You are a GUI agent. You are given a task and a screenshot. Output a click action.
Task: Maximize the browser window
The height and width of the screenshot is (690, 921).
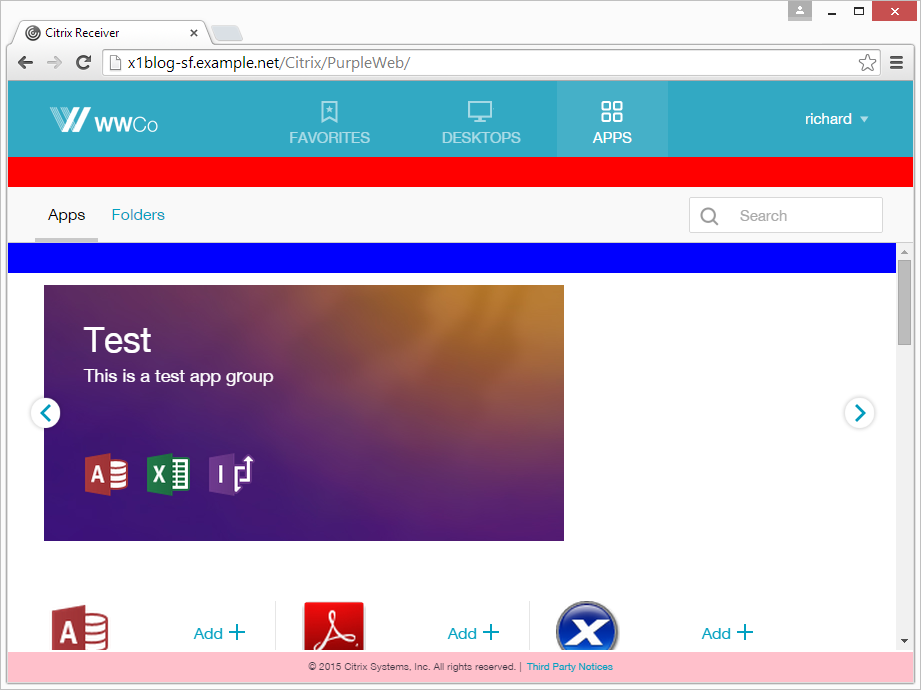click(859, 11)
